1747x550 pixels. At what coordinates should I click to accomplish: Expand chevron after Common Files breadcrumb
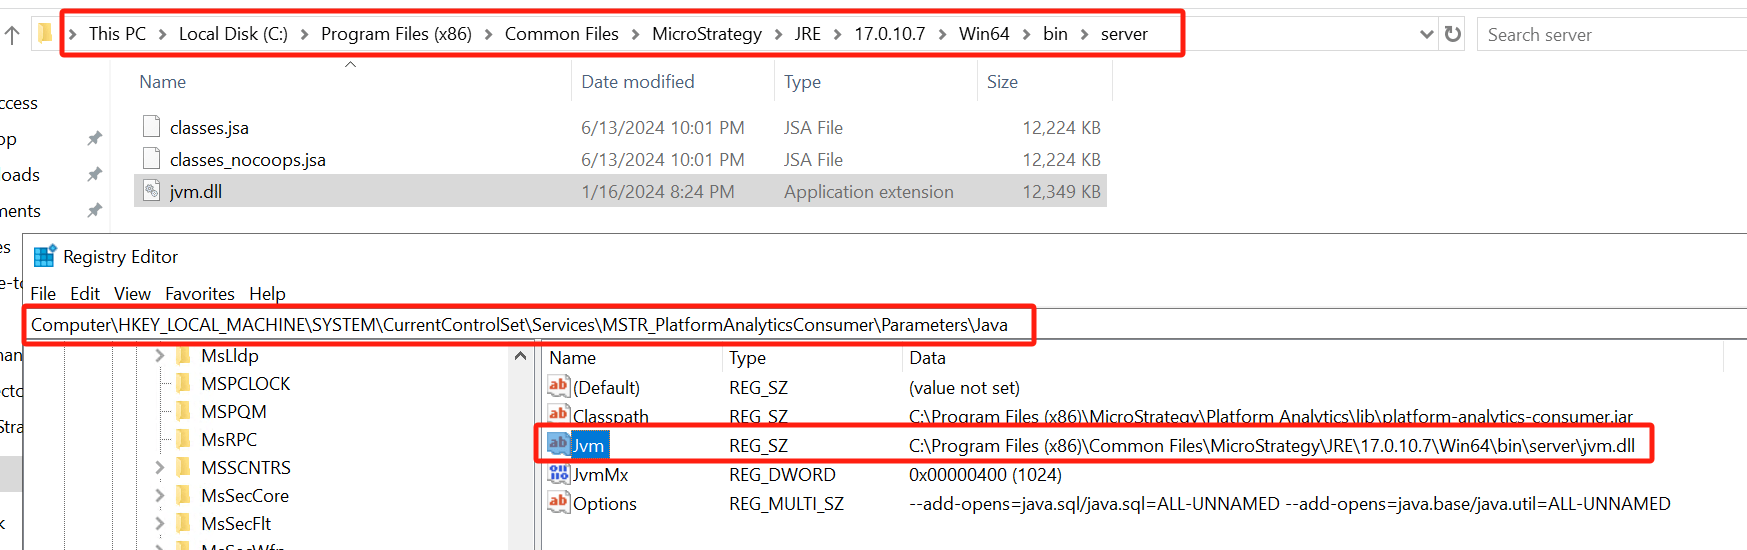click(x=635, y=35)
